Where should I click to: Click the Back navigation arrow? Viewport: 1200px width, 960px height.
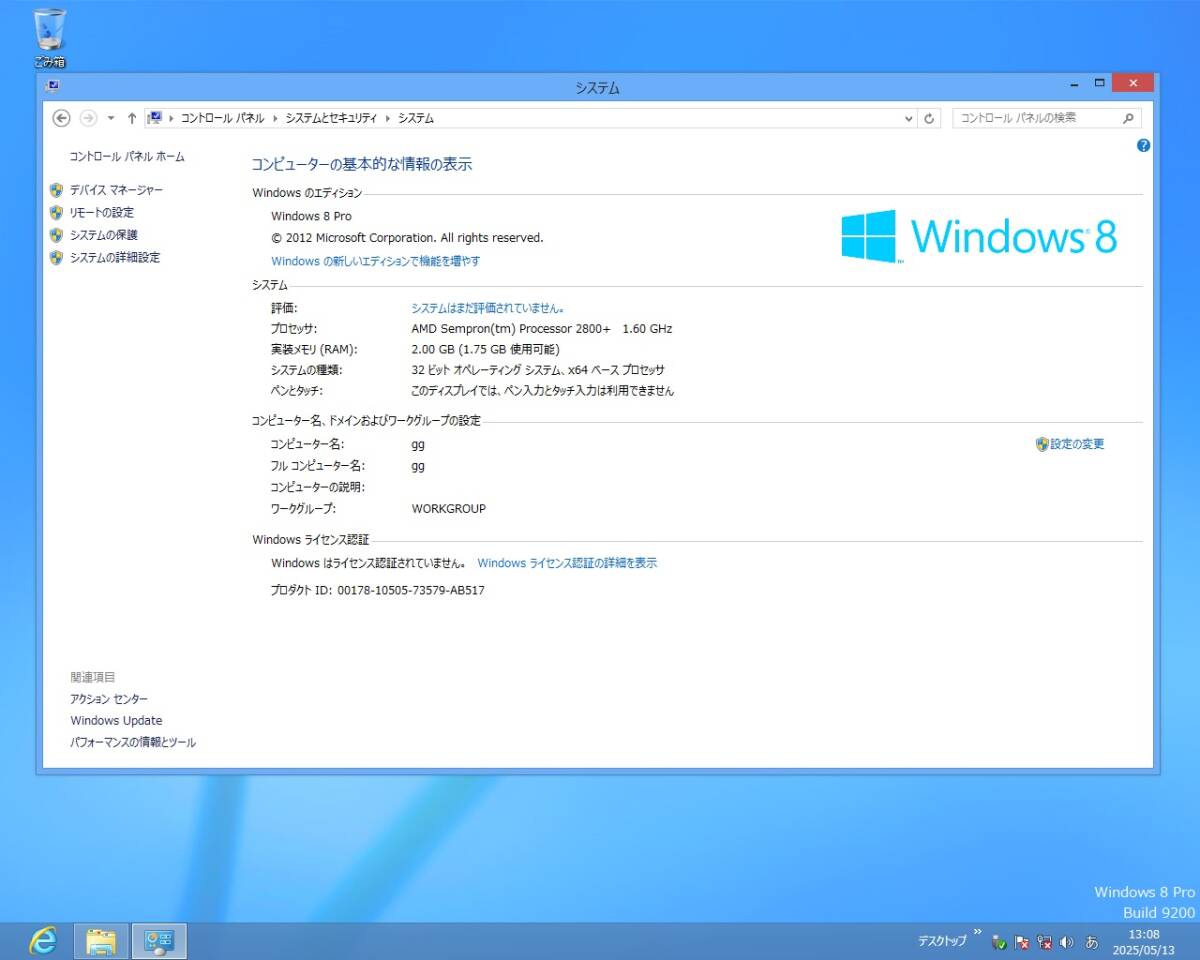61,118
